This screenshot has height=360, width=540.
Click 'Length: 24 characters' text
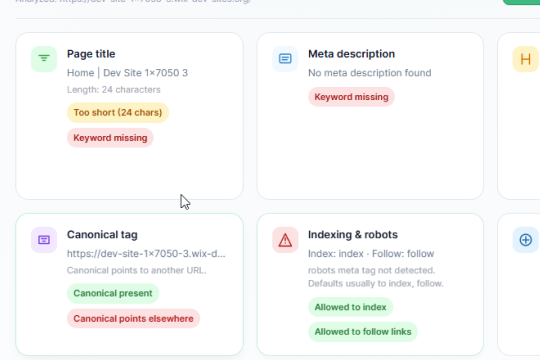tap(114, 90)
